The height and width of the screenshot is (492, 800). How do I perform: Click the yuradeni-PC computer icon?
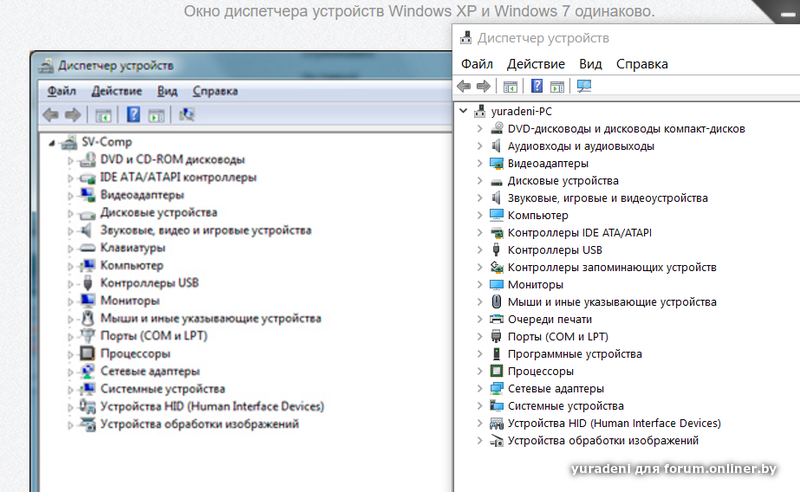coord(480,111)
